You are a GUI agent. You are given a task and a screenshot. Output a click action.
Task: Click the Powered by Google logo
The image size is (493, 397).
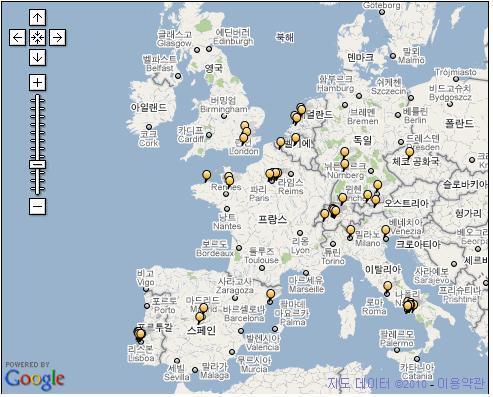point(34,376)
